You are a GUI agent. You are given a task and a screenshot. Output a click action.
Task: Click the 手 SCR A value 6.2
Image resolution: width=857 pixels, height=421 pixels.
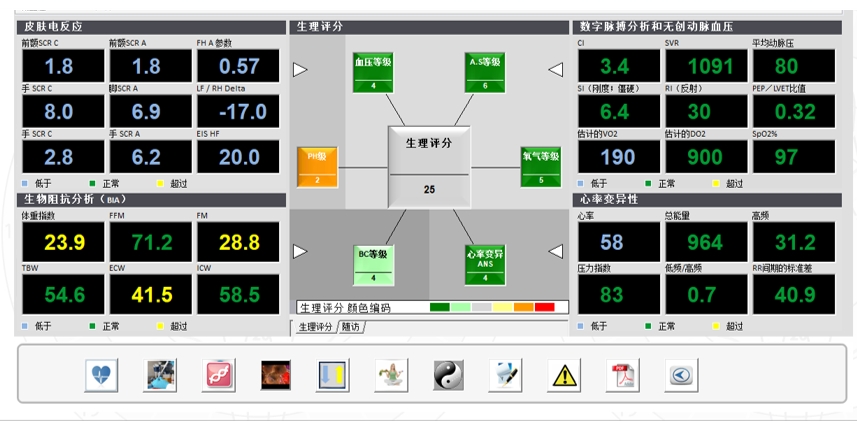click(151, 157)
